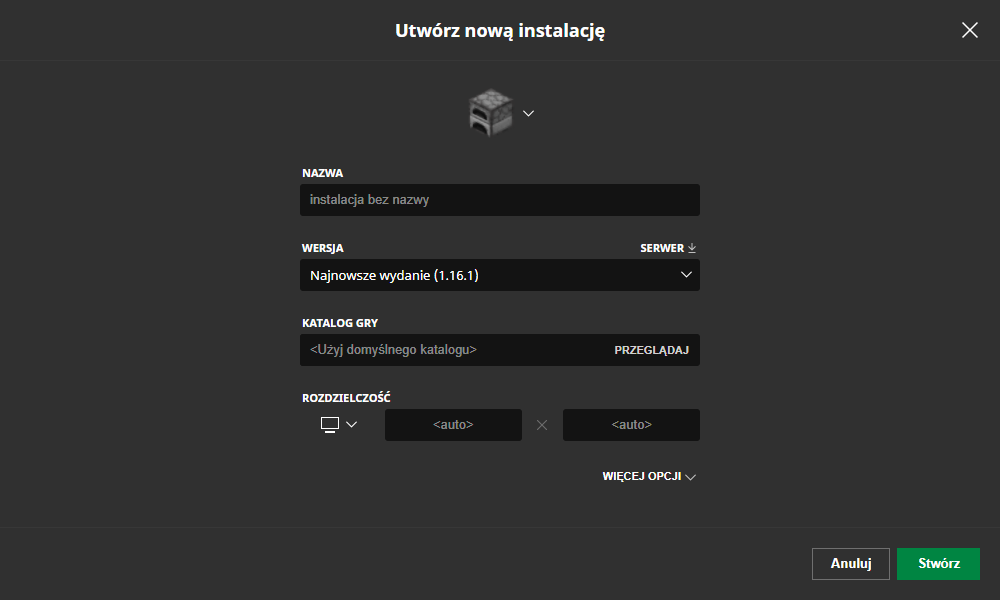Cancel with the Anuluj button
Viewport: 1000px width, 600px height.
851,564
